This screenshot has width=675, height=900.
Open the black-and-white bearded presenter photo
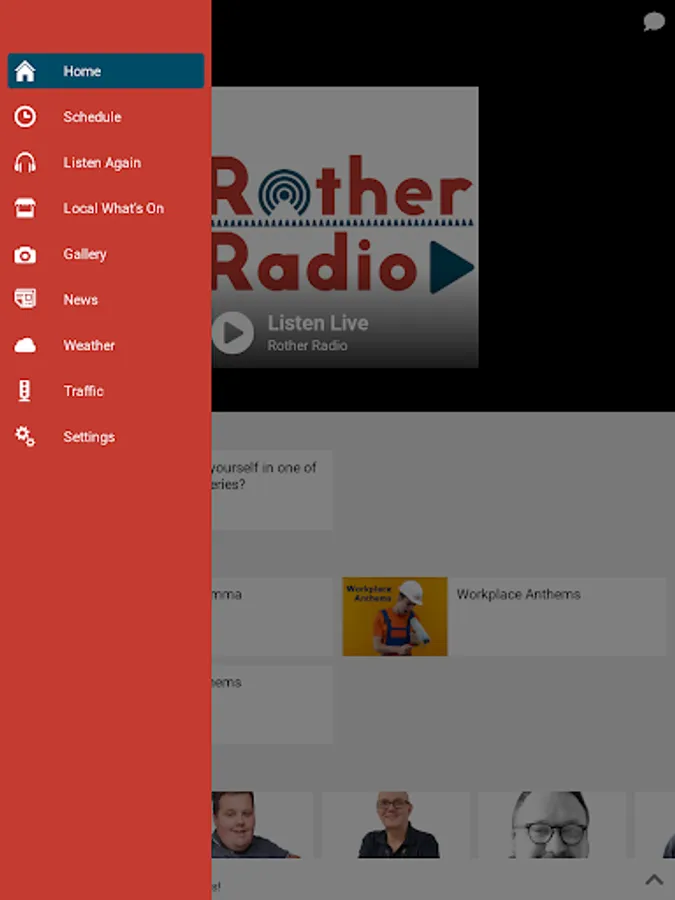552,825
